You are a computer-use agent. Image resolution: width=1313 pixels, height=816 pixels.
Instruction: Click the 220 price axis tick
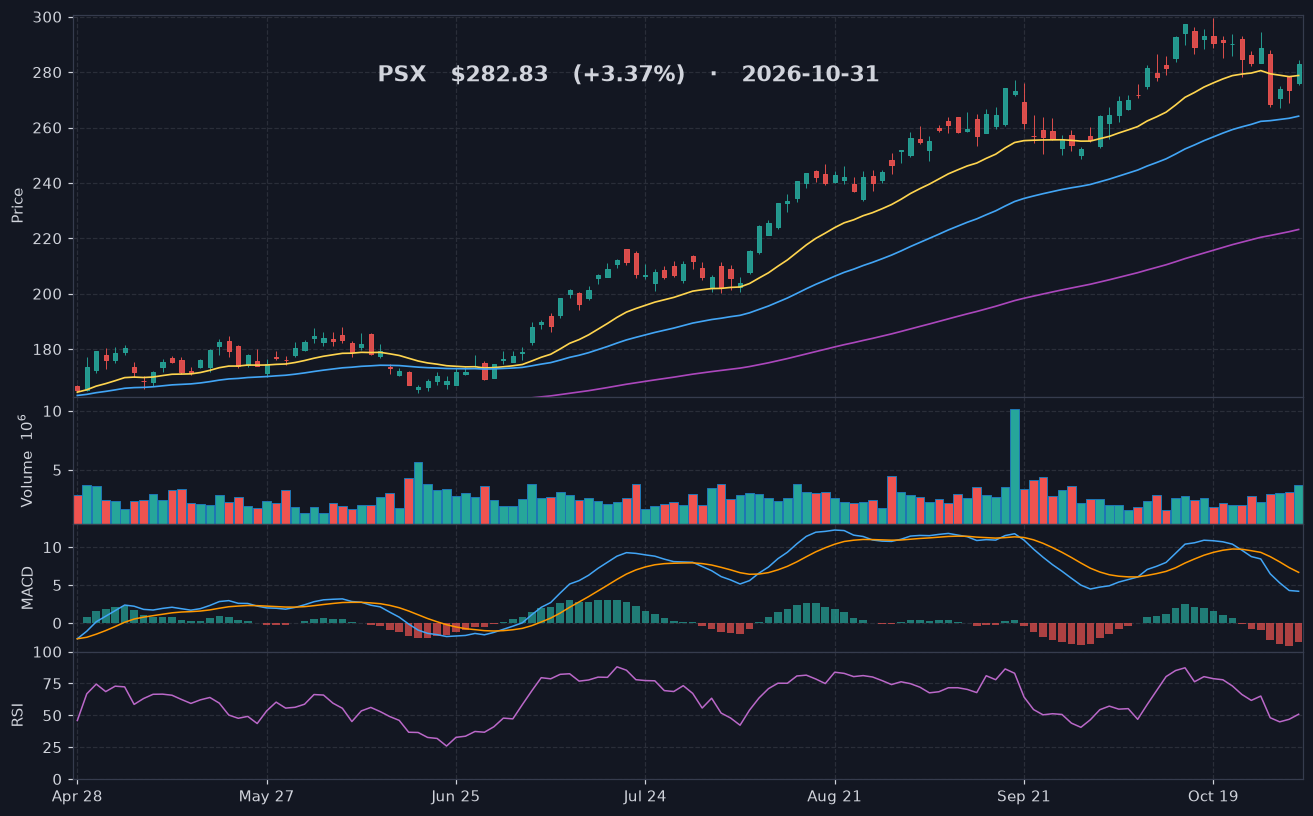click(x=48, y=239)
